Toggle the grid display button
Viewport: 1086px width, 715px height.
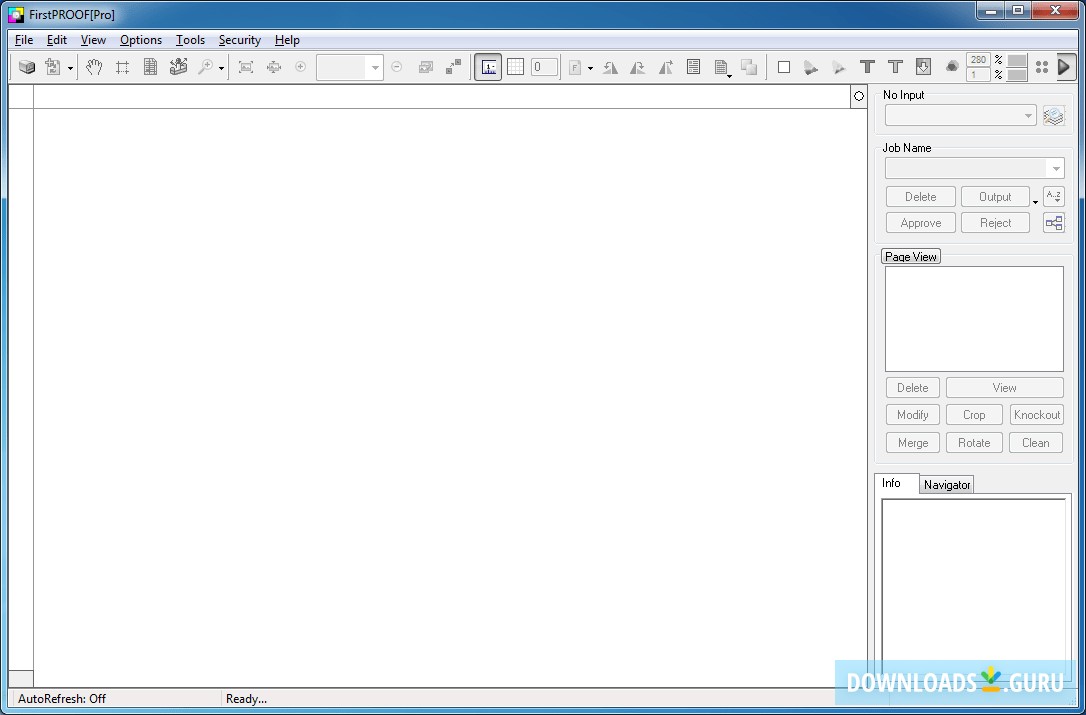pyautogui.click(x=515, y=67)
